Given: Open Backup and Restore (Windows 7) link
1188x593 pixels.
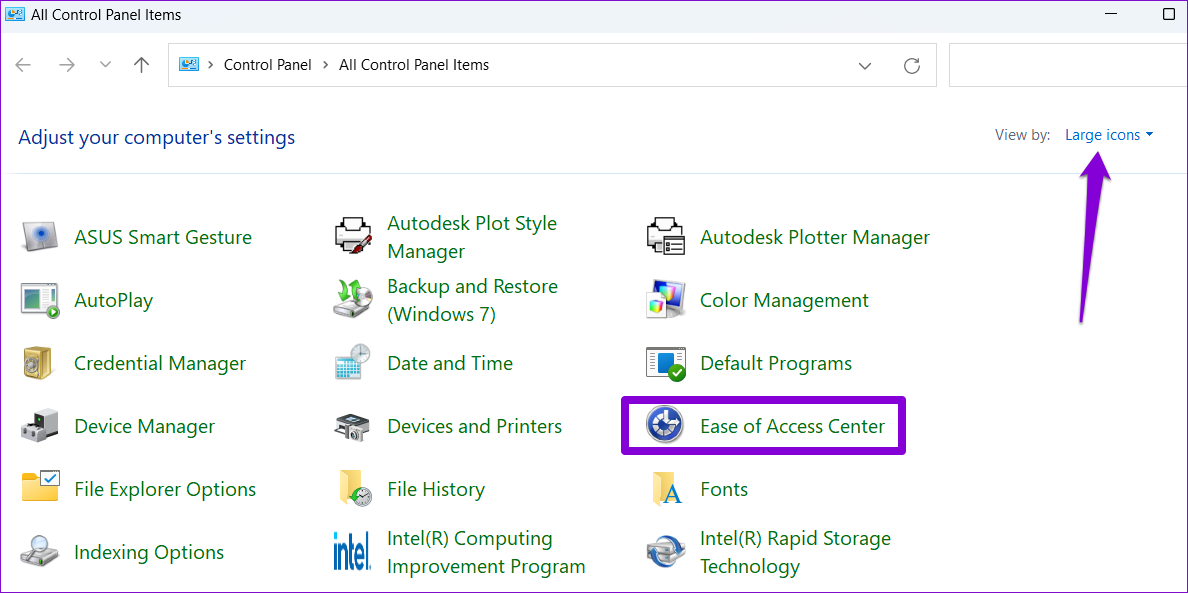Looking at the screenshot, I should point(472,300).
